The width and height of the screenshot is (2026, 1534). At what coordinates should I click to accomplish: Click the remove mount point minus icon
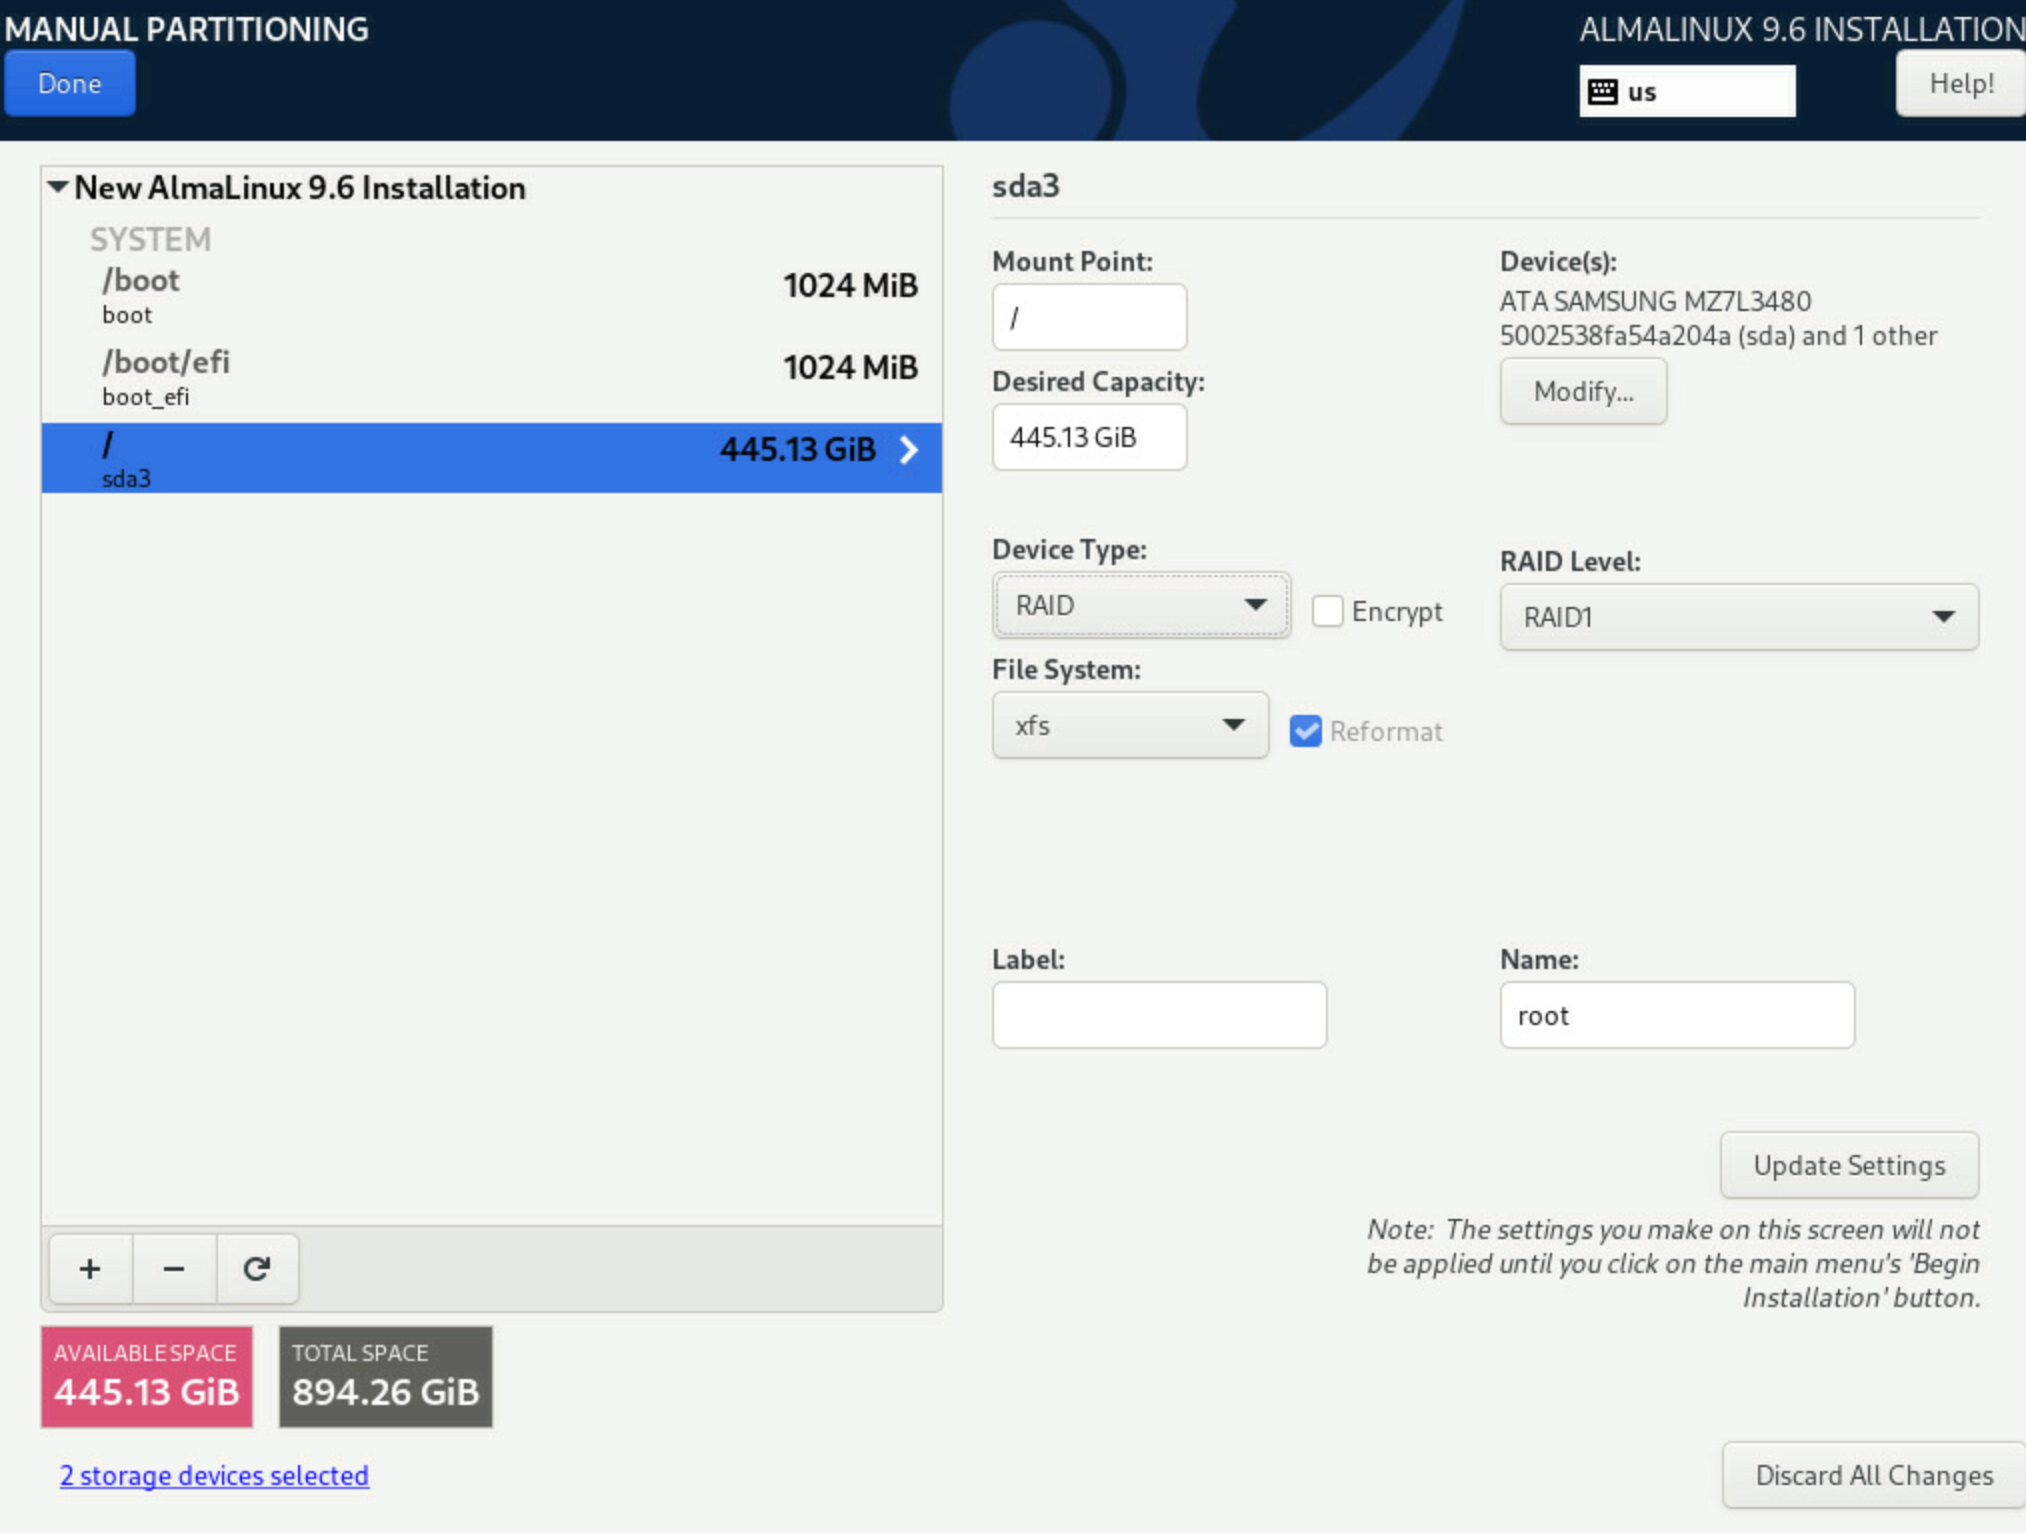pyautogui.click(x=173, y=1268)
